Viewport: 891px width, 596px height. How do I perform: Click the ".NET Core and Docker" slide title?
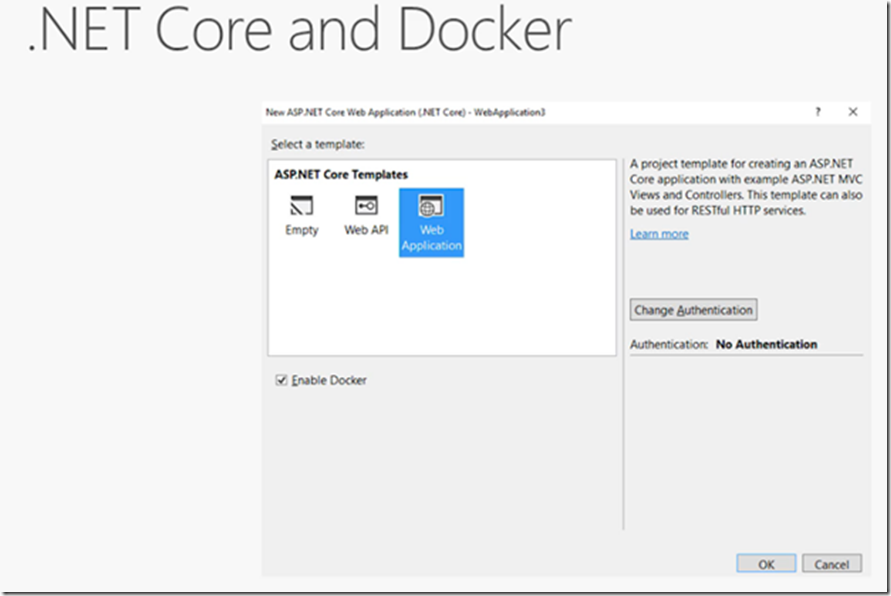coord(299,30)
